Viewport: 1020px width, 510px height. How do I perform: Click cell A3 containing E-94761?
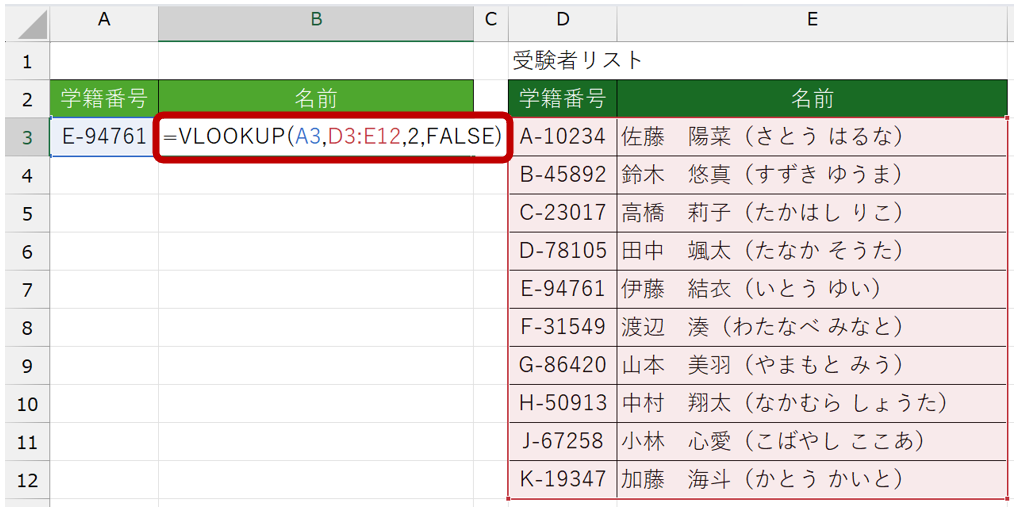pos(104,137)
